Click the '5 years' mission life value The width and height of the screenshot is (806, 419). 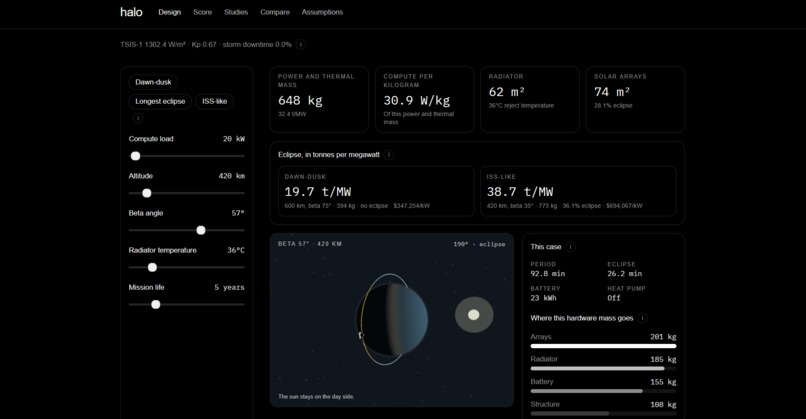click(229, 287)
